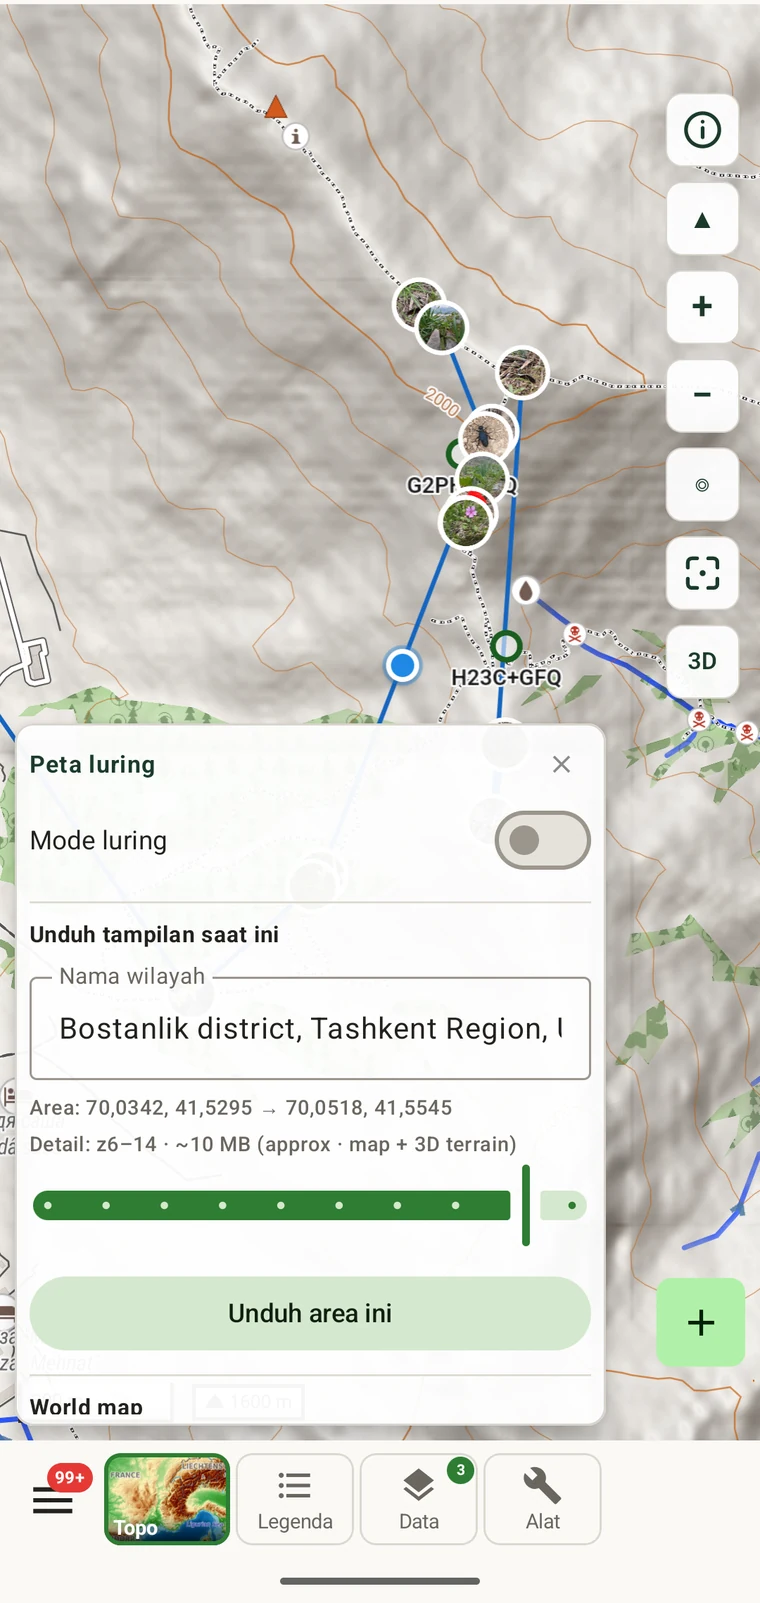Select the Topo map style thumbnail
760x1603 pixels.
click(x=167, y=1499)
